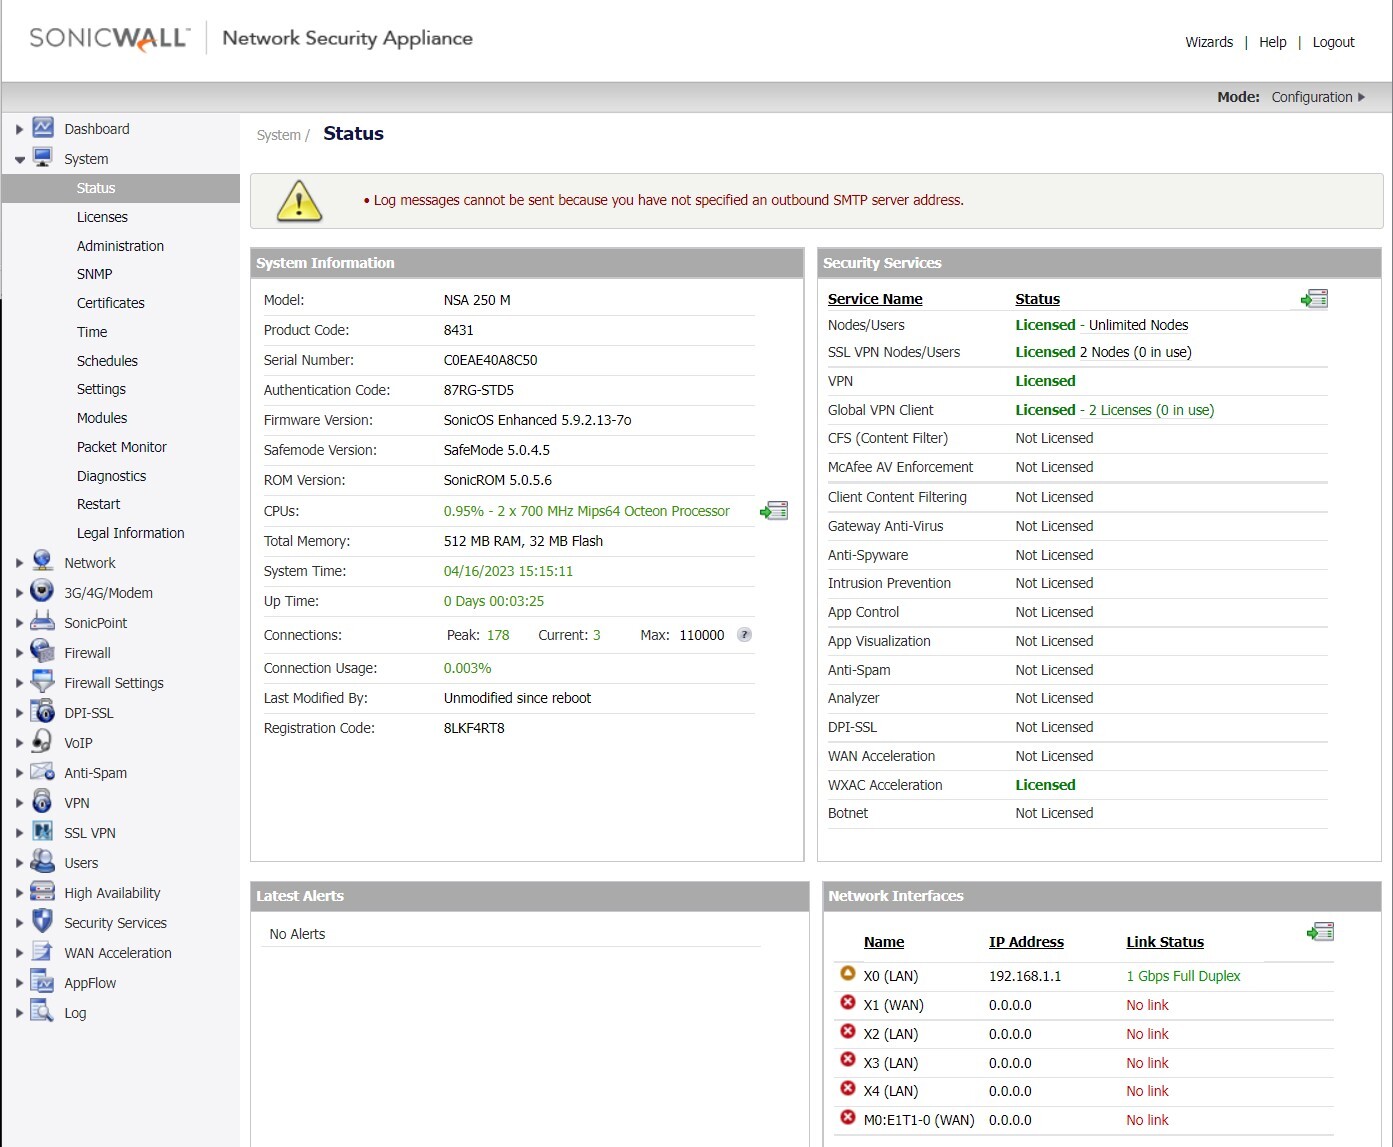Select the Firewall icon in the sidebar
The image size is (1393, 1147).
pos(42,652)
